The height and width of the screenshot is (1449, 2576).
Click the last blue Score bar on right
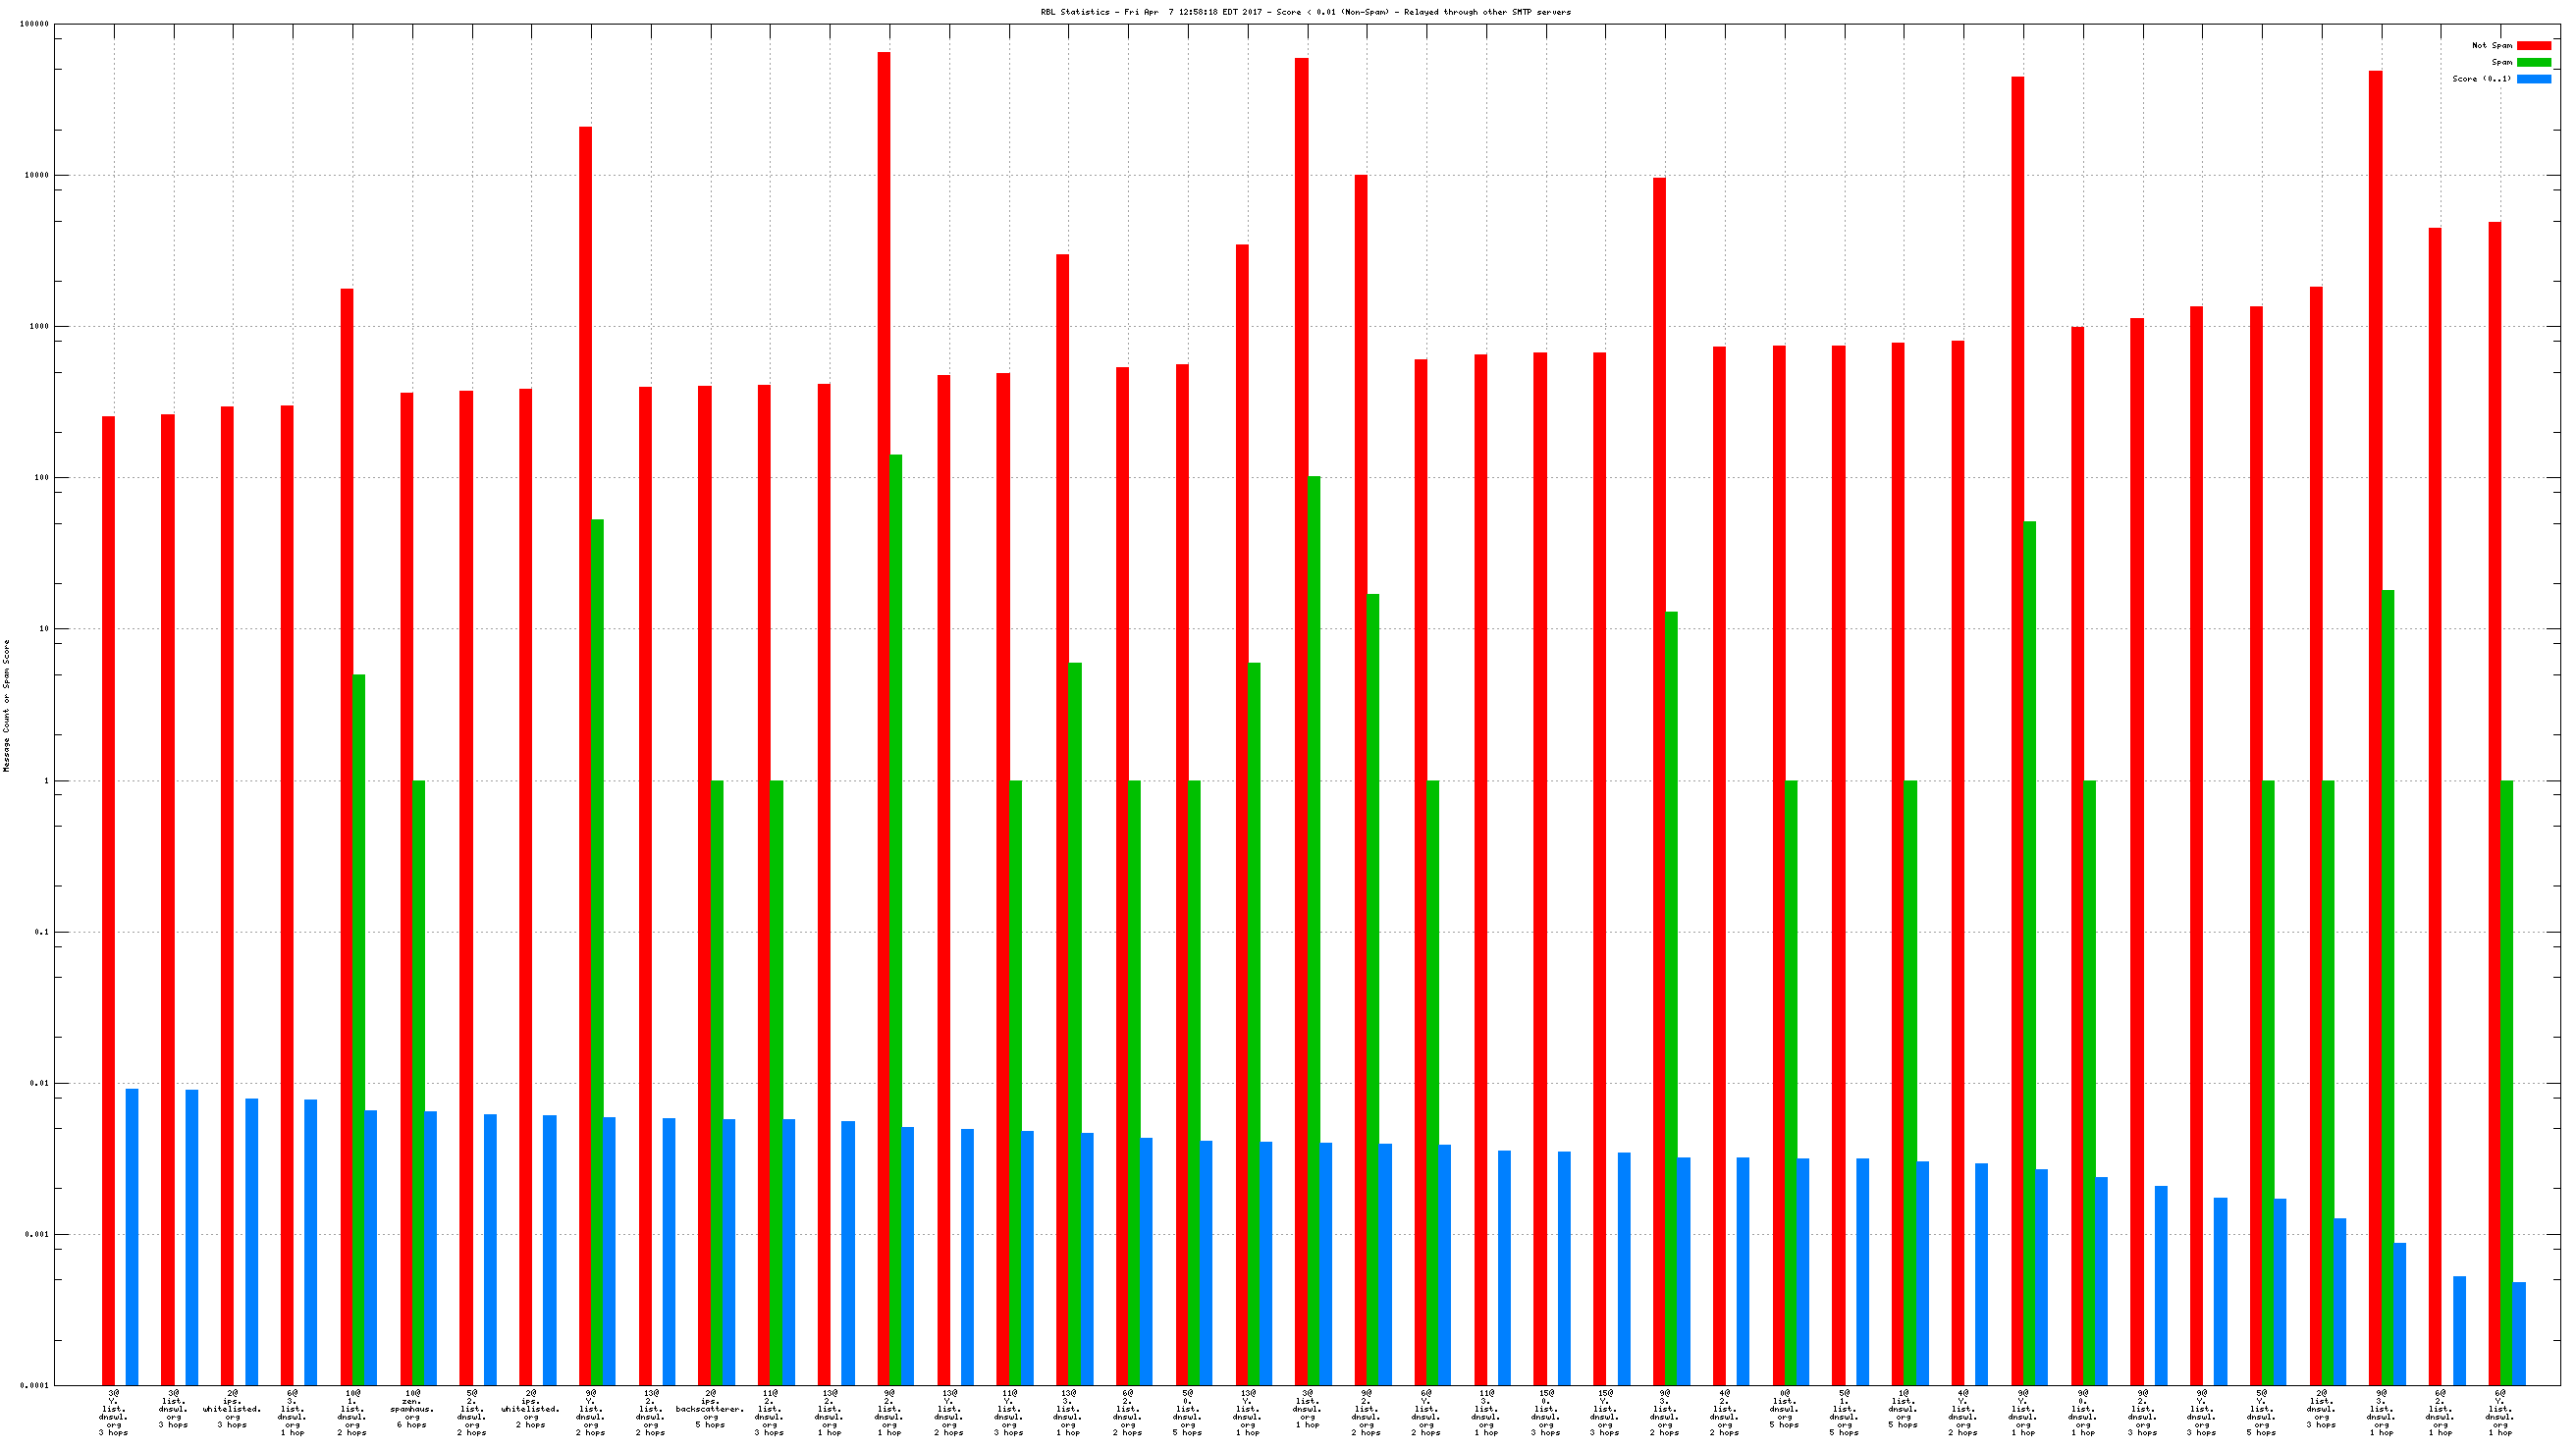click(2518, 1333)
